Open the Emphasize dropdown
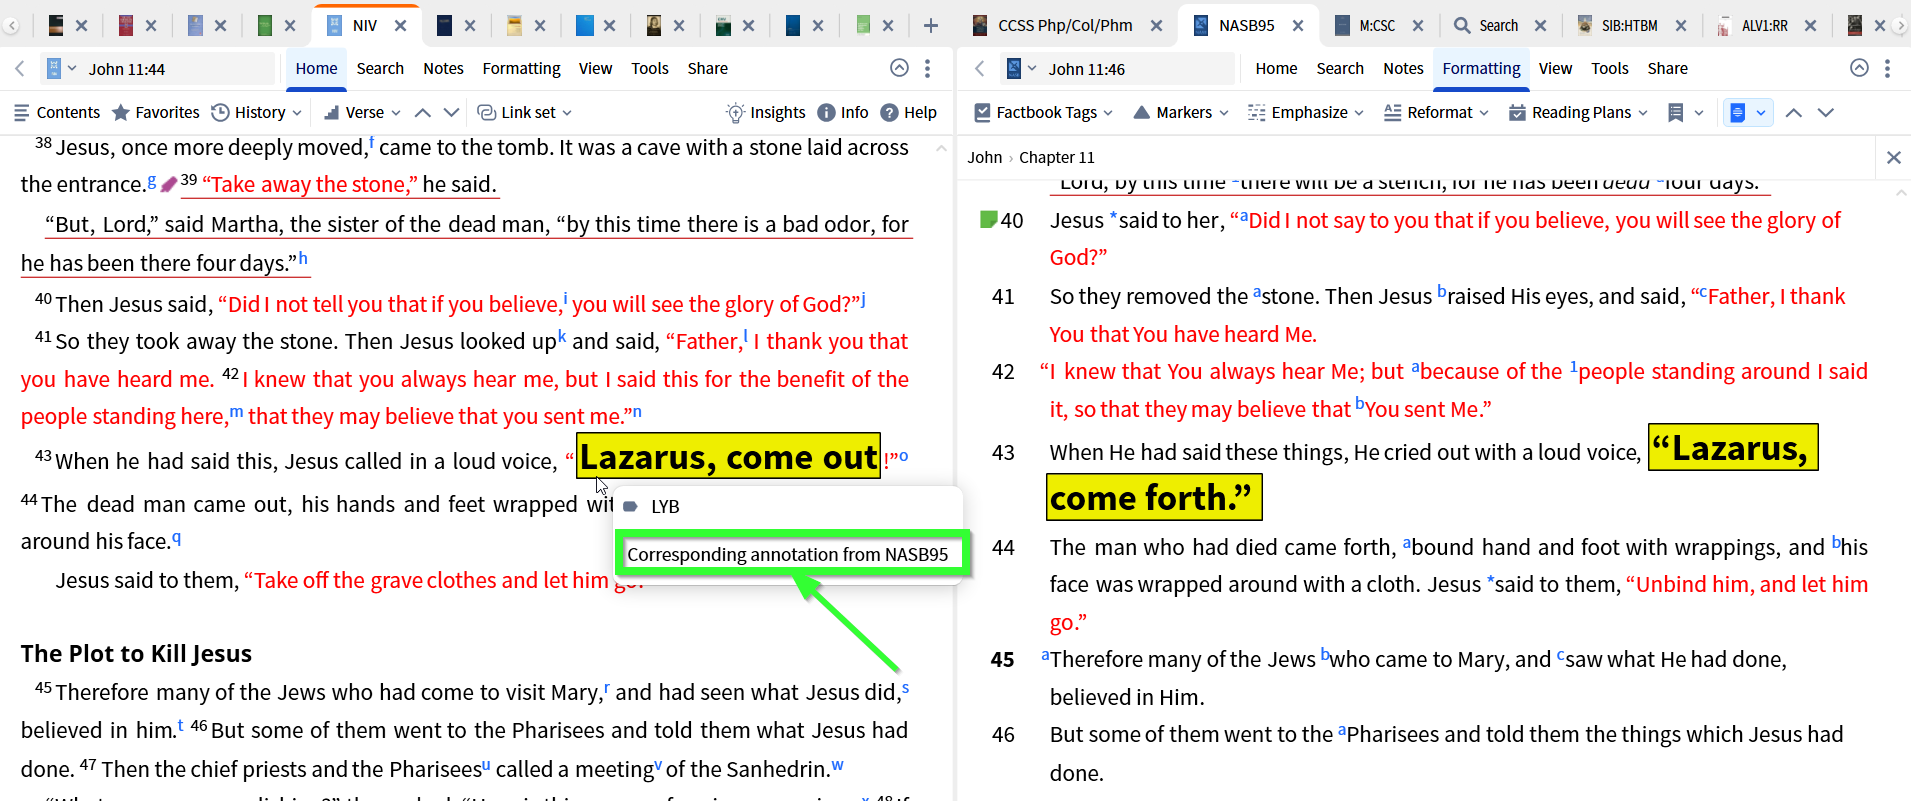Viewport: 1911px width, 801px height. tap(1306, 112)
